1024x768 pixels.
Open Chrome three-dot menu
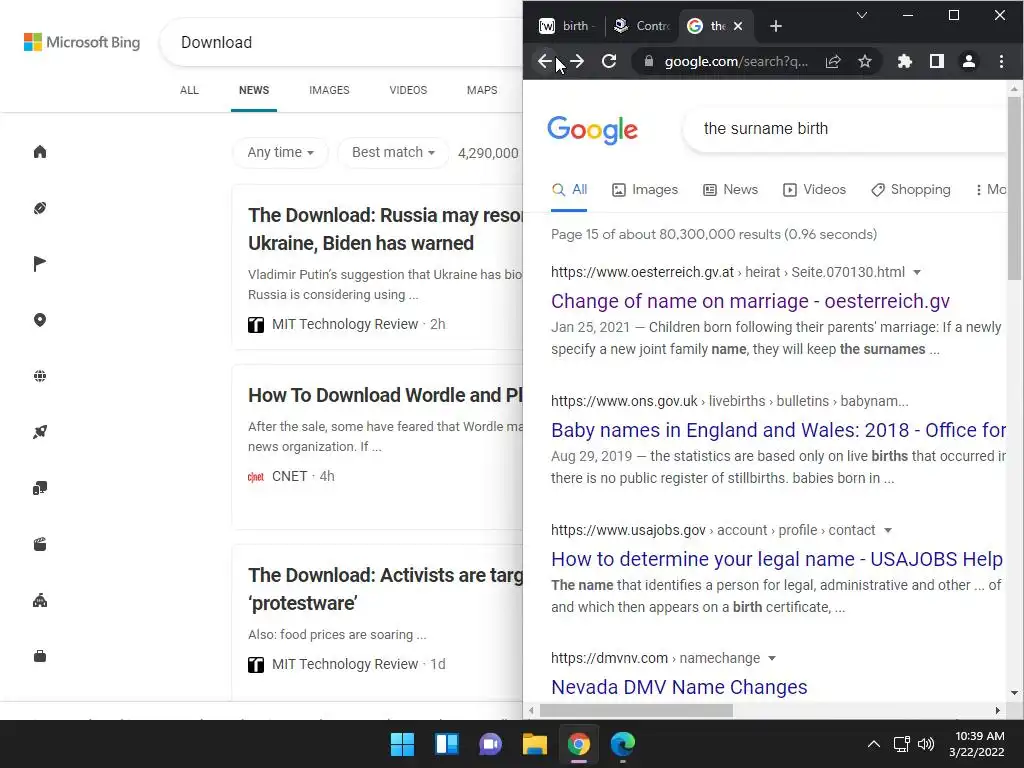[1001, 61]
